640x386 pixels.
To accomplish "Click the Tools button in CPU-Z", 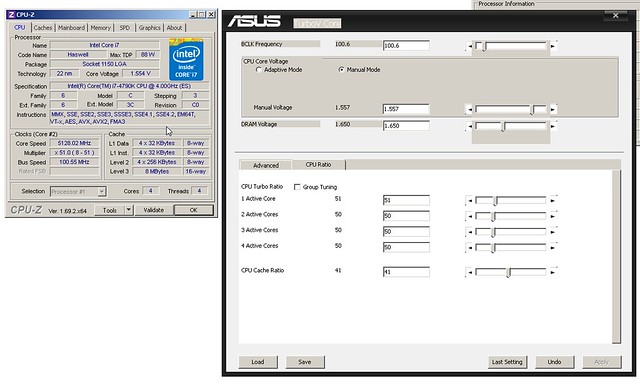I will (x=109, y=210).
